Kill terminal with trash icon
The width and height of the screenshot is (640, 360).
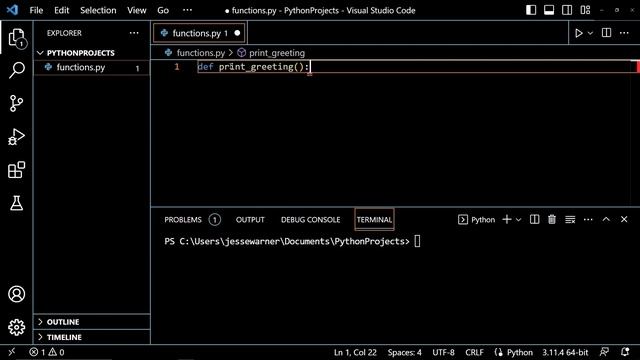[x=552, y=219]
